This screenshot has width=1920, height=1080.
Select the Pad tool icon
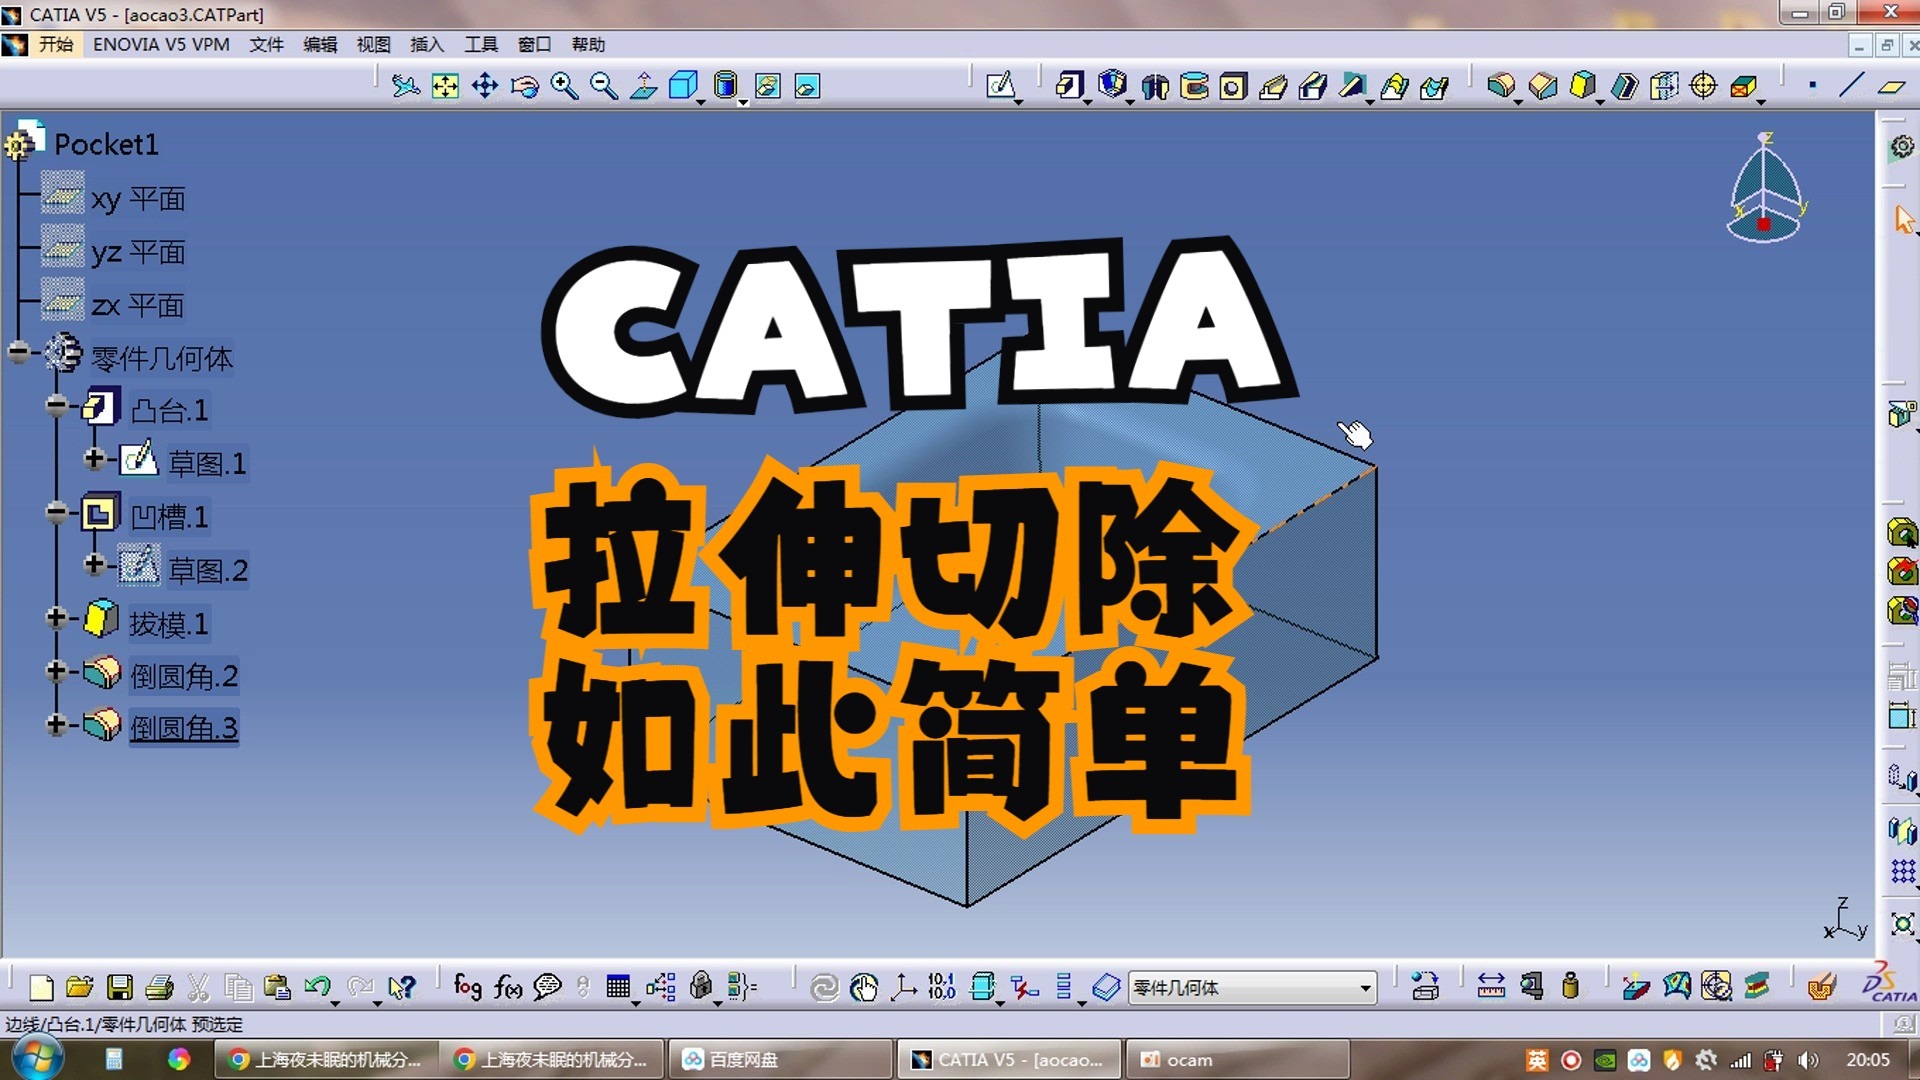(x=1070, y=86)
